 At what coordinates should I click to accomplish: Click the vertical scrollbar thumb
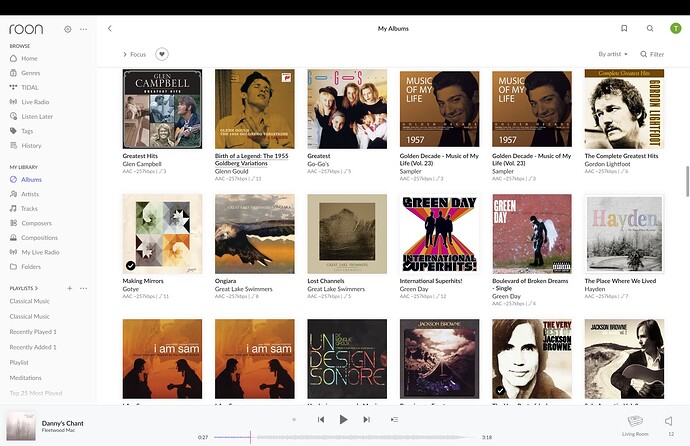click(x=687, y=181)
